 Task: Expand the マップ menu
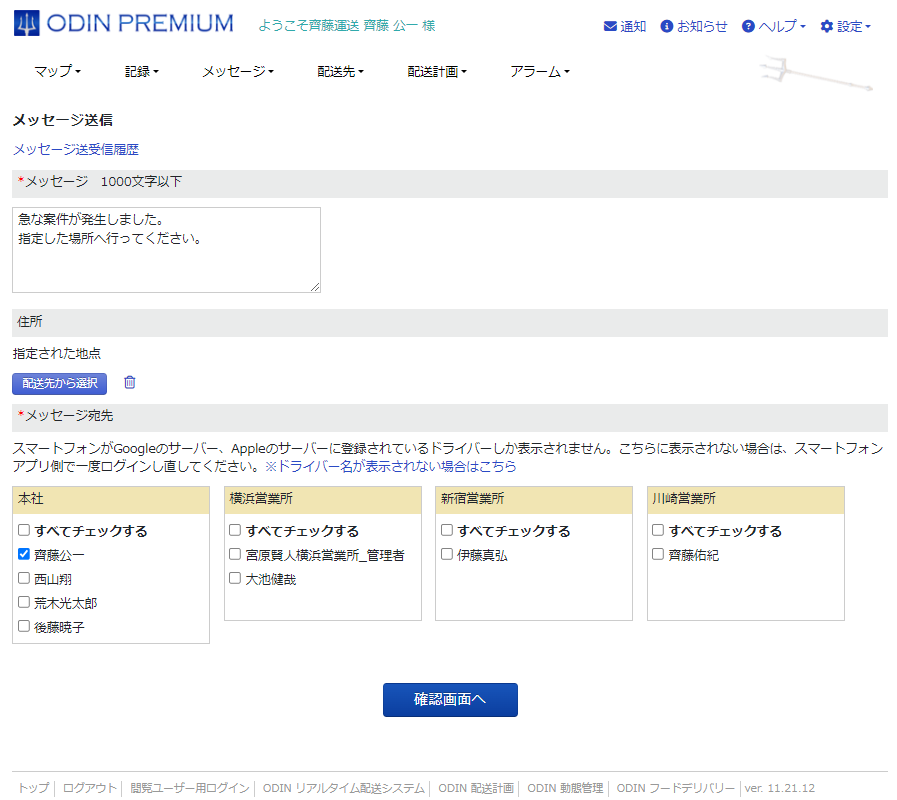pos(57,72)
